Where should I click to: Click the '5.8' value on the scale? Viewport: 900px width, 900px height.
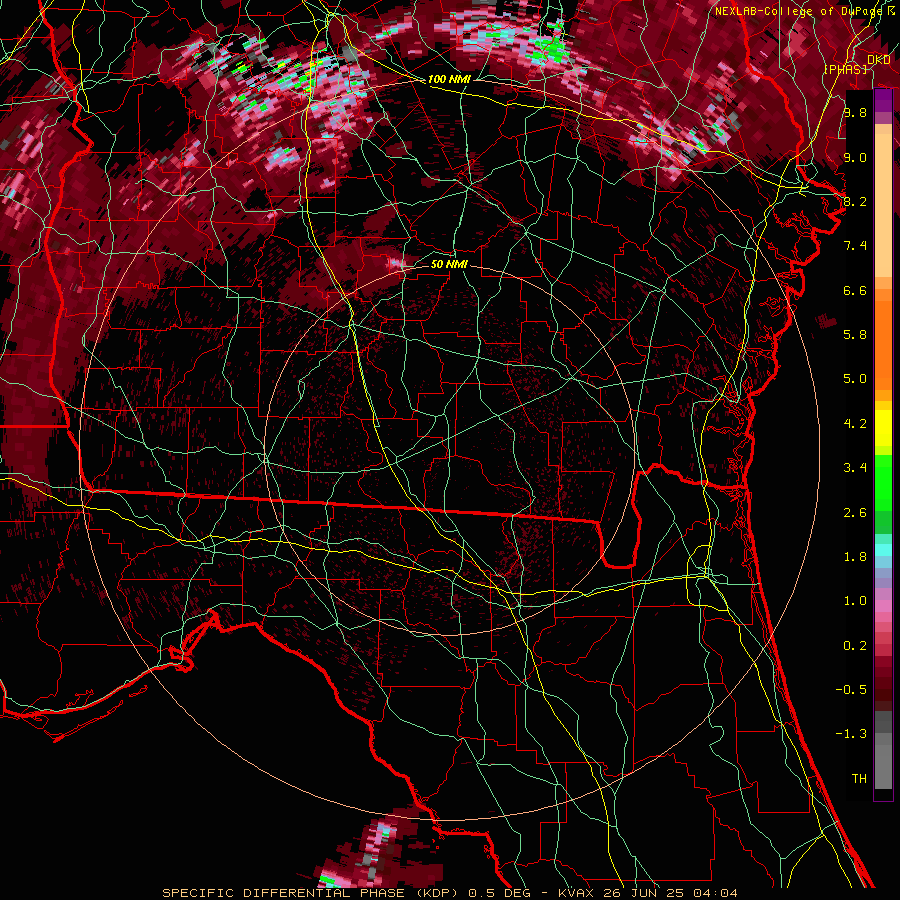855,335
